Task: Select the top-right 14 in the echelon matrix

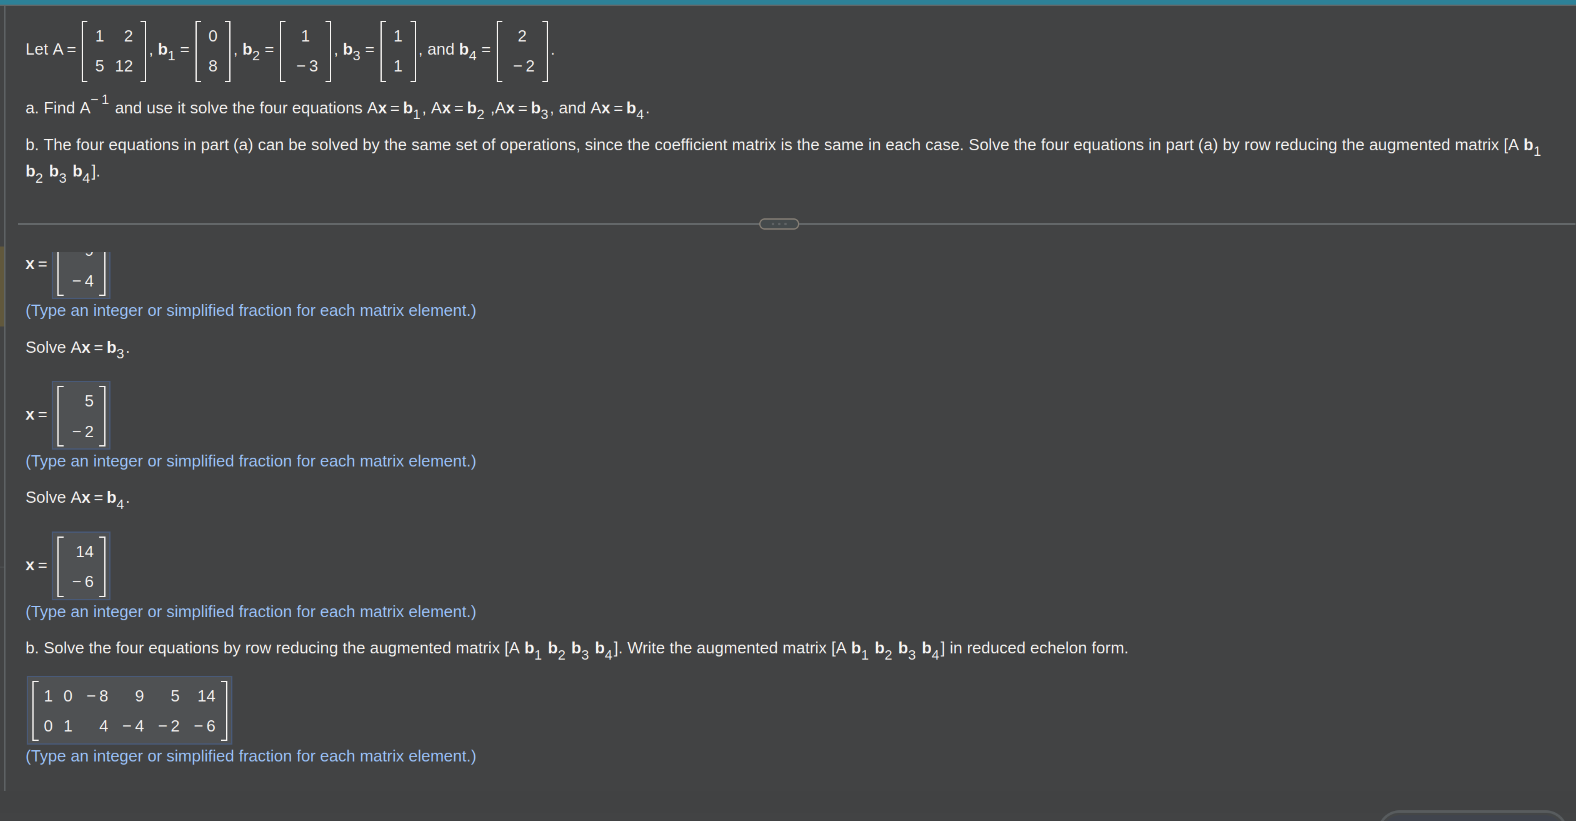Action: tap(206, 696)
